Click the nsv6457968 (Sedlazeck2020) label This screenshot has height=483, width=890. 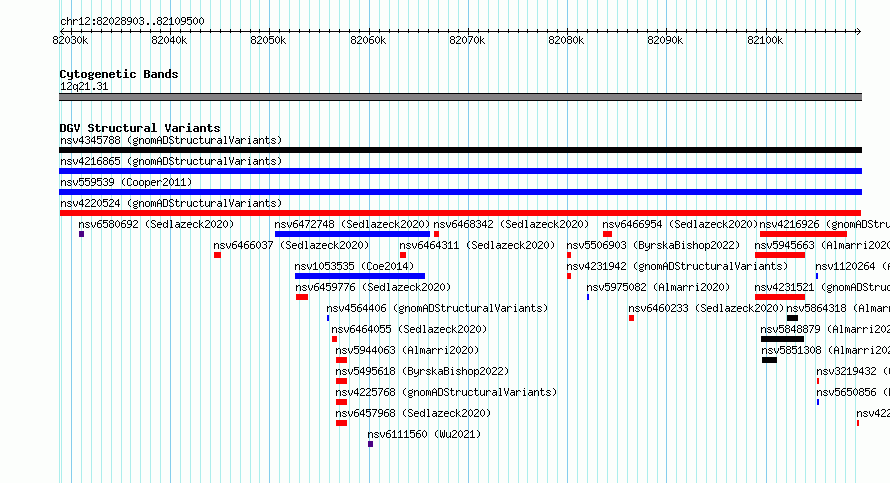pyautogui.click(x=413, y=413)
